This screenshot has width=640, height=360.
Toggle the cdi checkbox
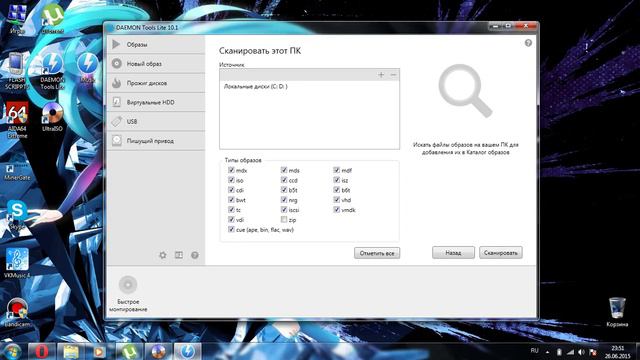tap(231, 190)
